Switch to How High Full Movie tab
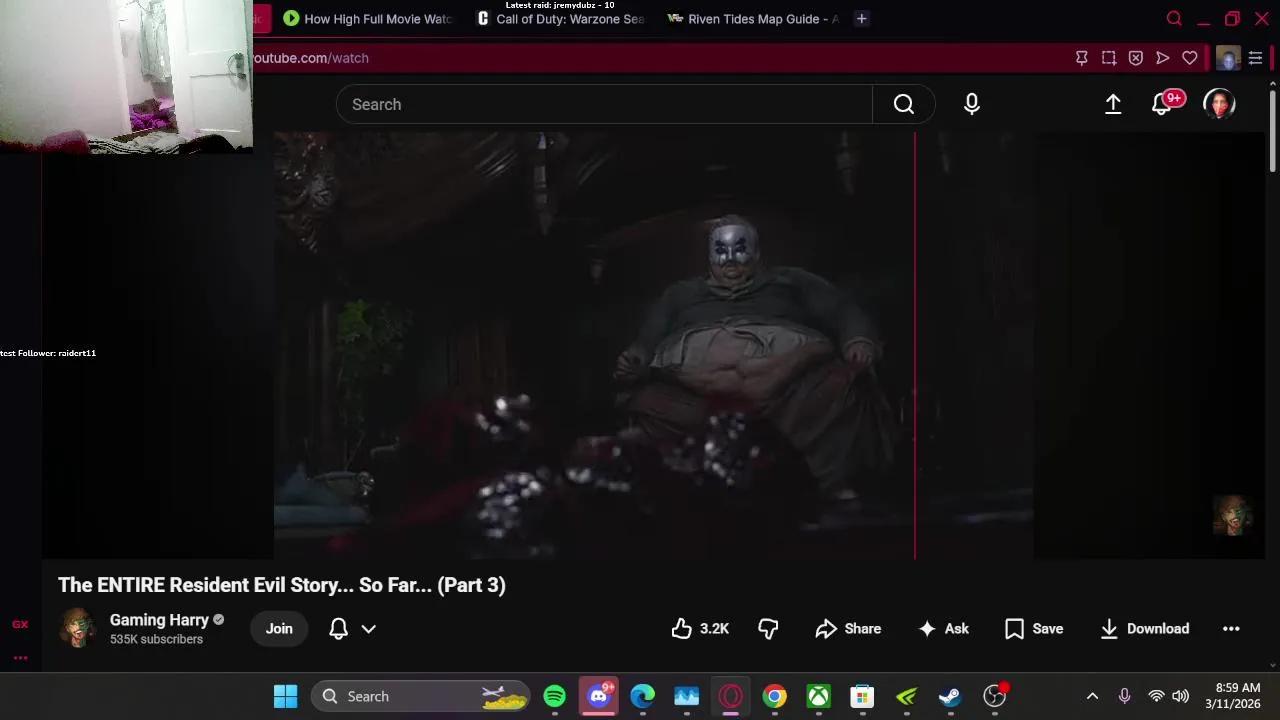 pyautogui.click(x=367, y=18)
